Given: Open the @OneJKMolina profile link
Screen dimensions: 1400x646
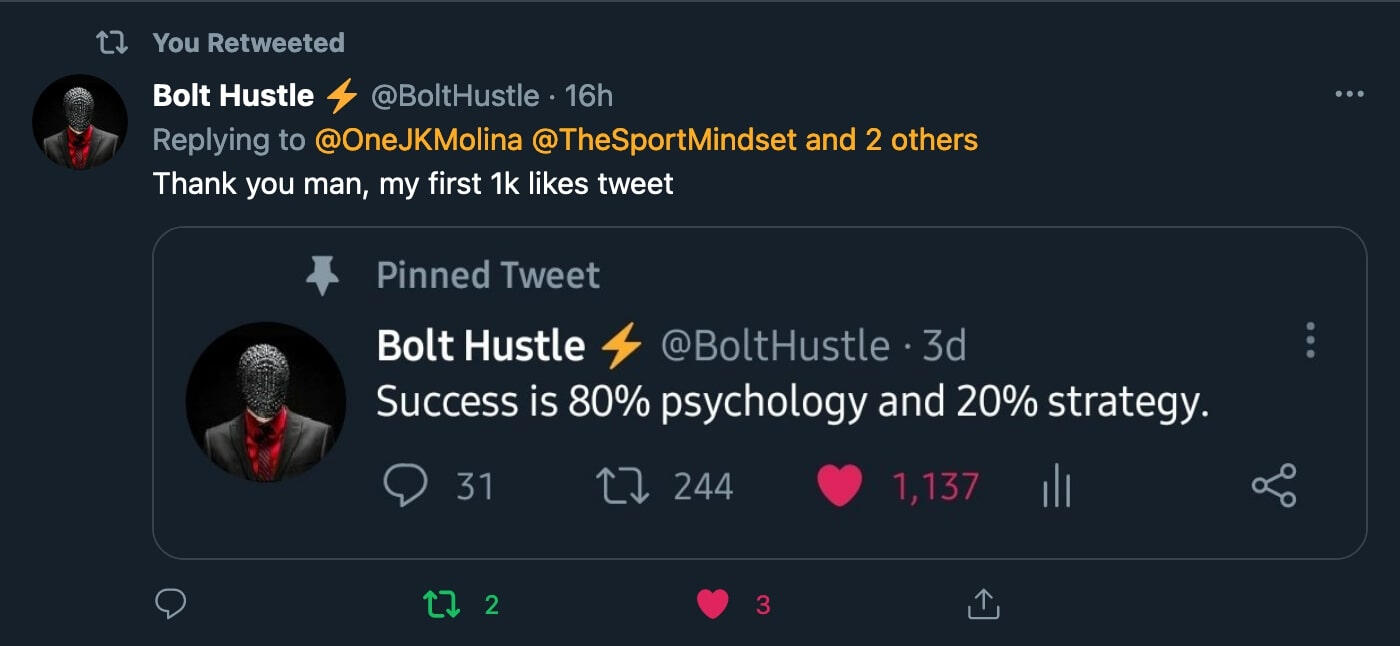Looking at the screenshot, I should click(x=418, y=140).
